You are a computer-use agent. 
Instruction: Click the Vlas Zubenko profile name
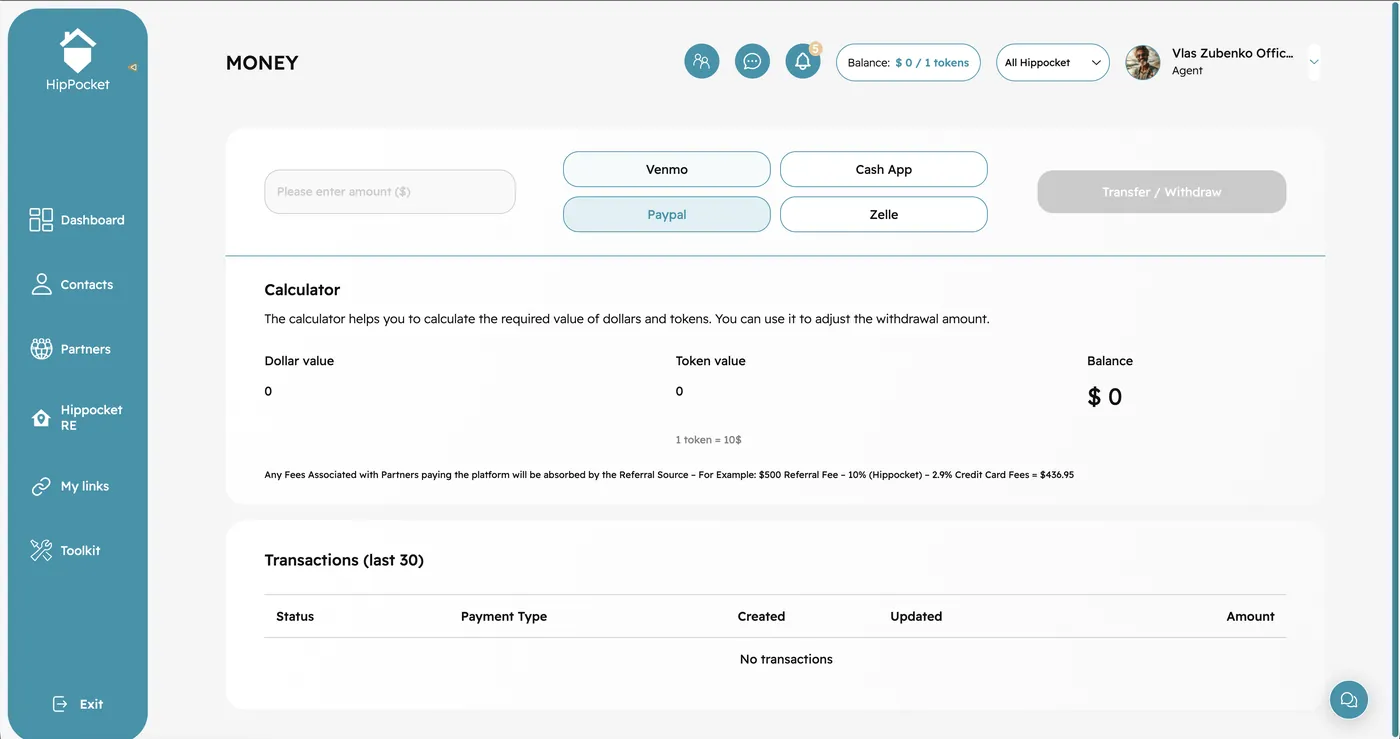click(1233, 54)
